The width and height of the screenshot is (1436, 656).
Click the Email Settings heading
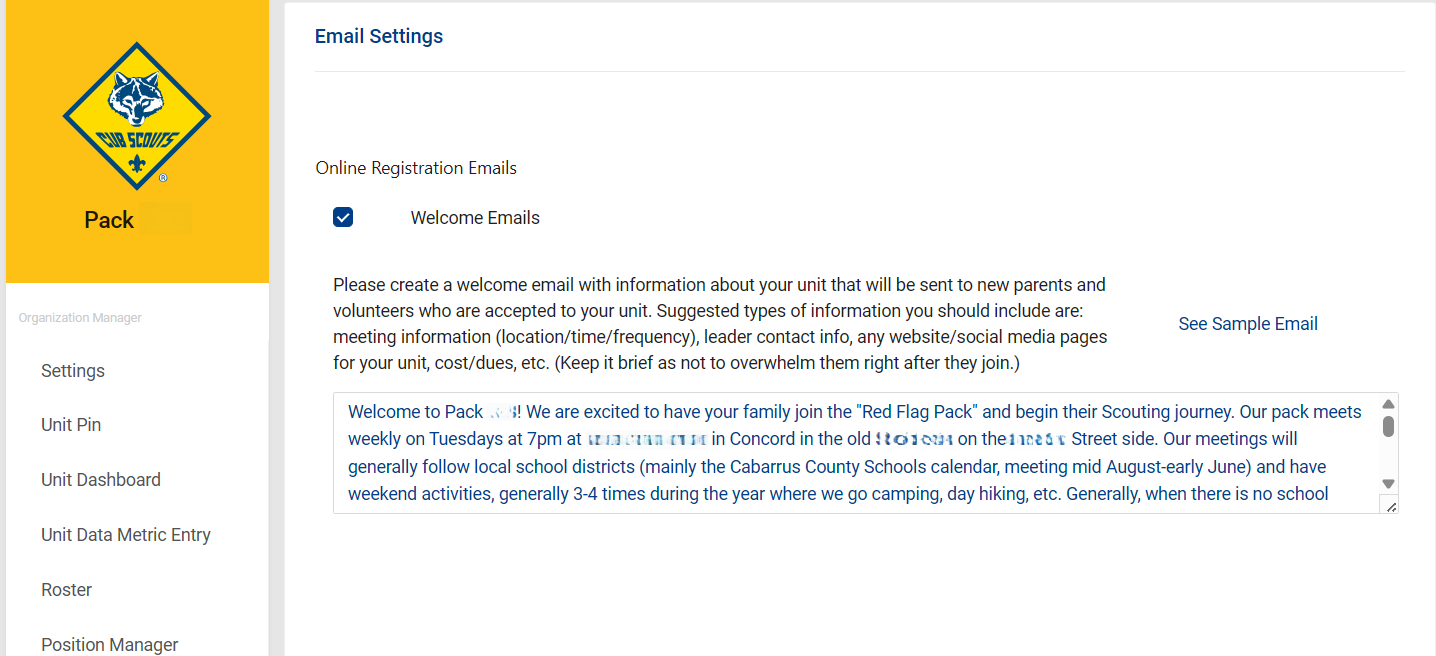(379, 37)
